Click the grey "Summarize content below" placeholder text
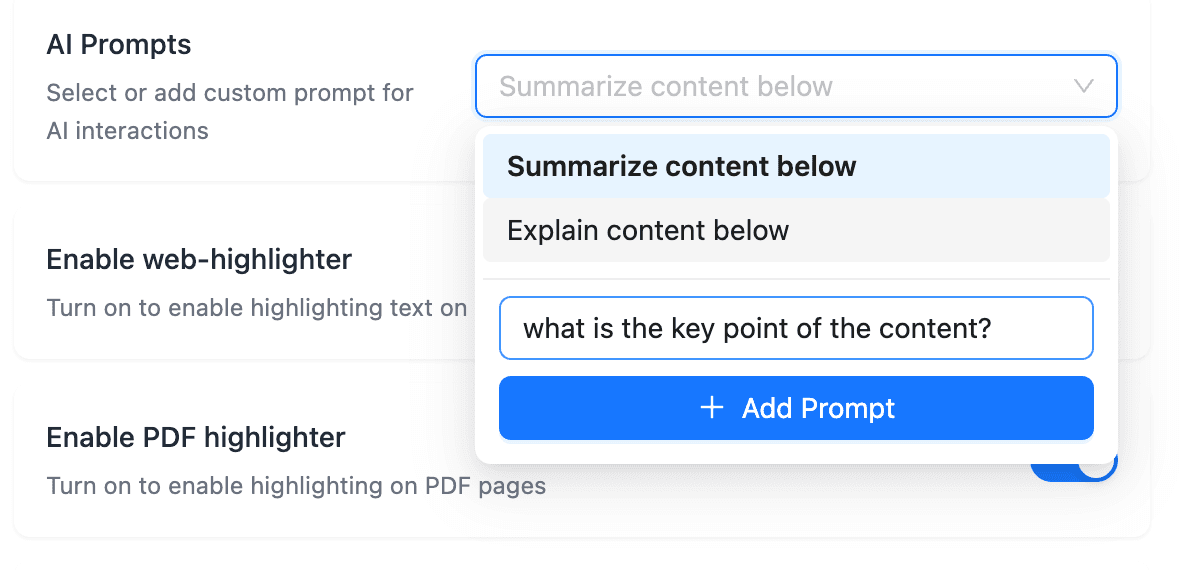This screenshot has width=1180, height=570. 666,87
